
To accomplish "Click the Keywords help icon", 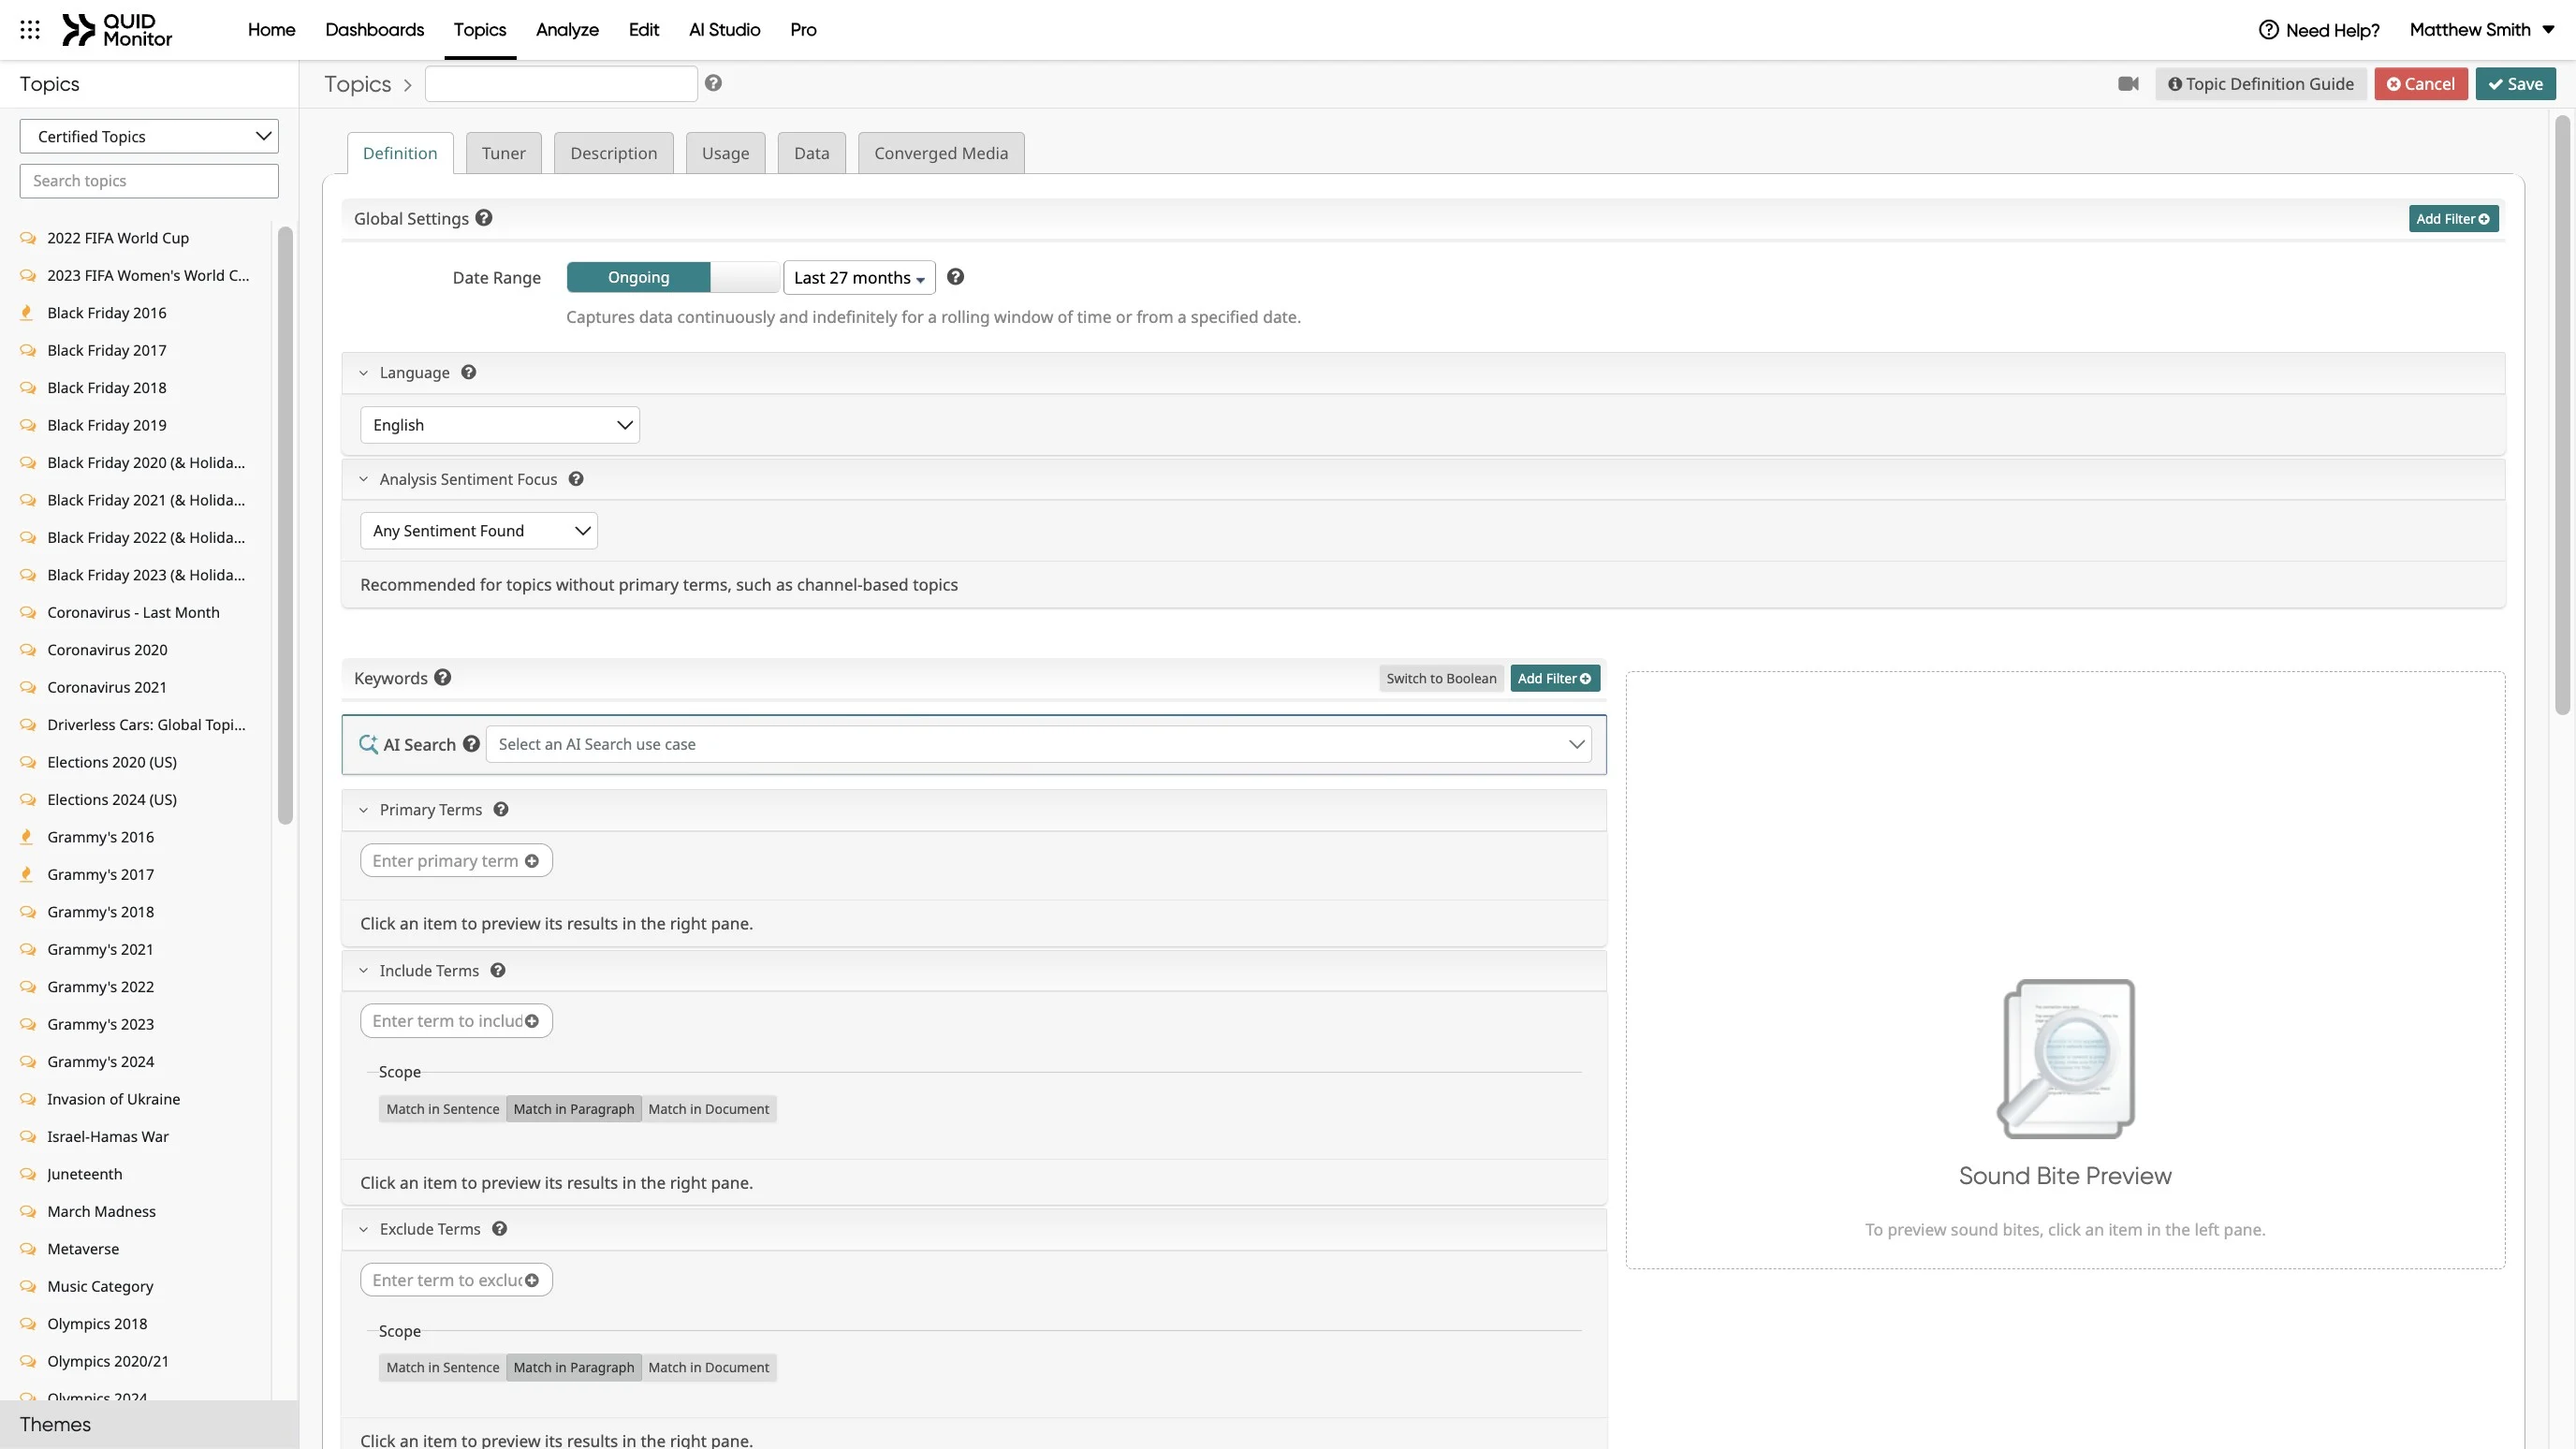I will pos(443,677).
